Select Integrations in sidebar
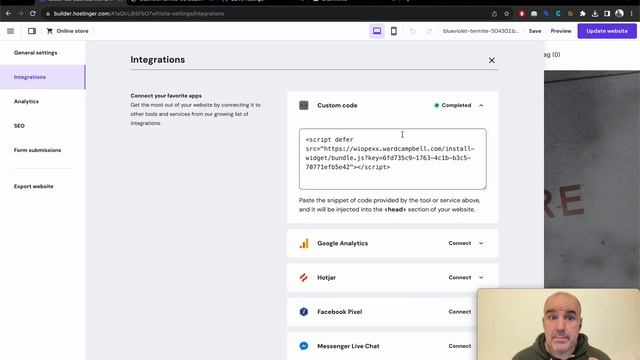 pos(42,77)
